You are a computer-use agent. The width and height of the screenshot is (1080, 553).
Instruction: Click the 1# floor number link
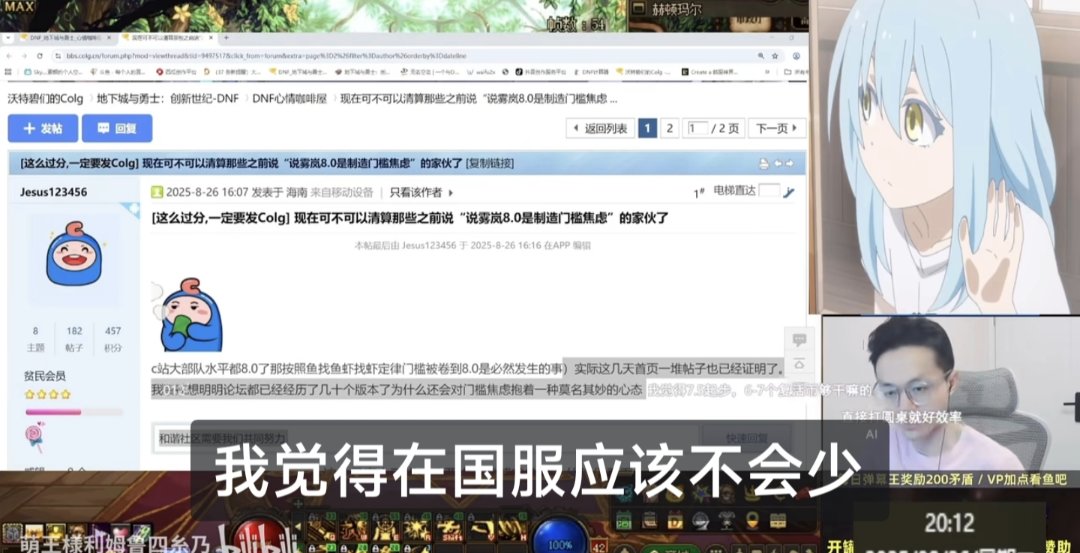[698, 194]
